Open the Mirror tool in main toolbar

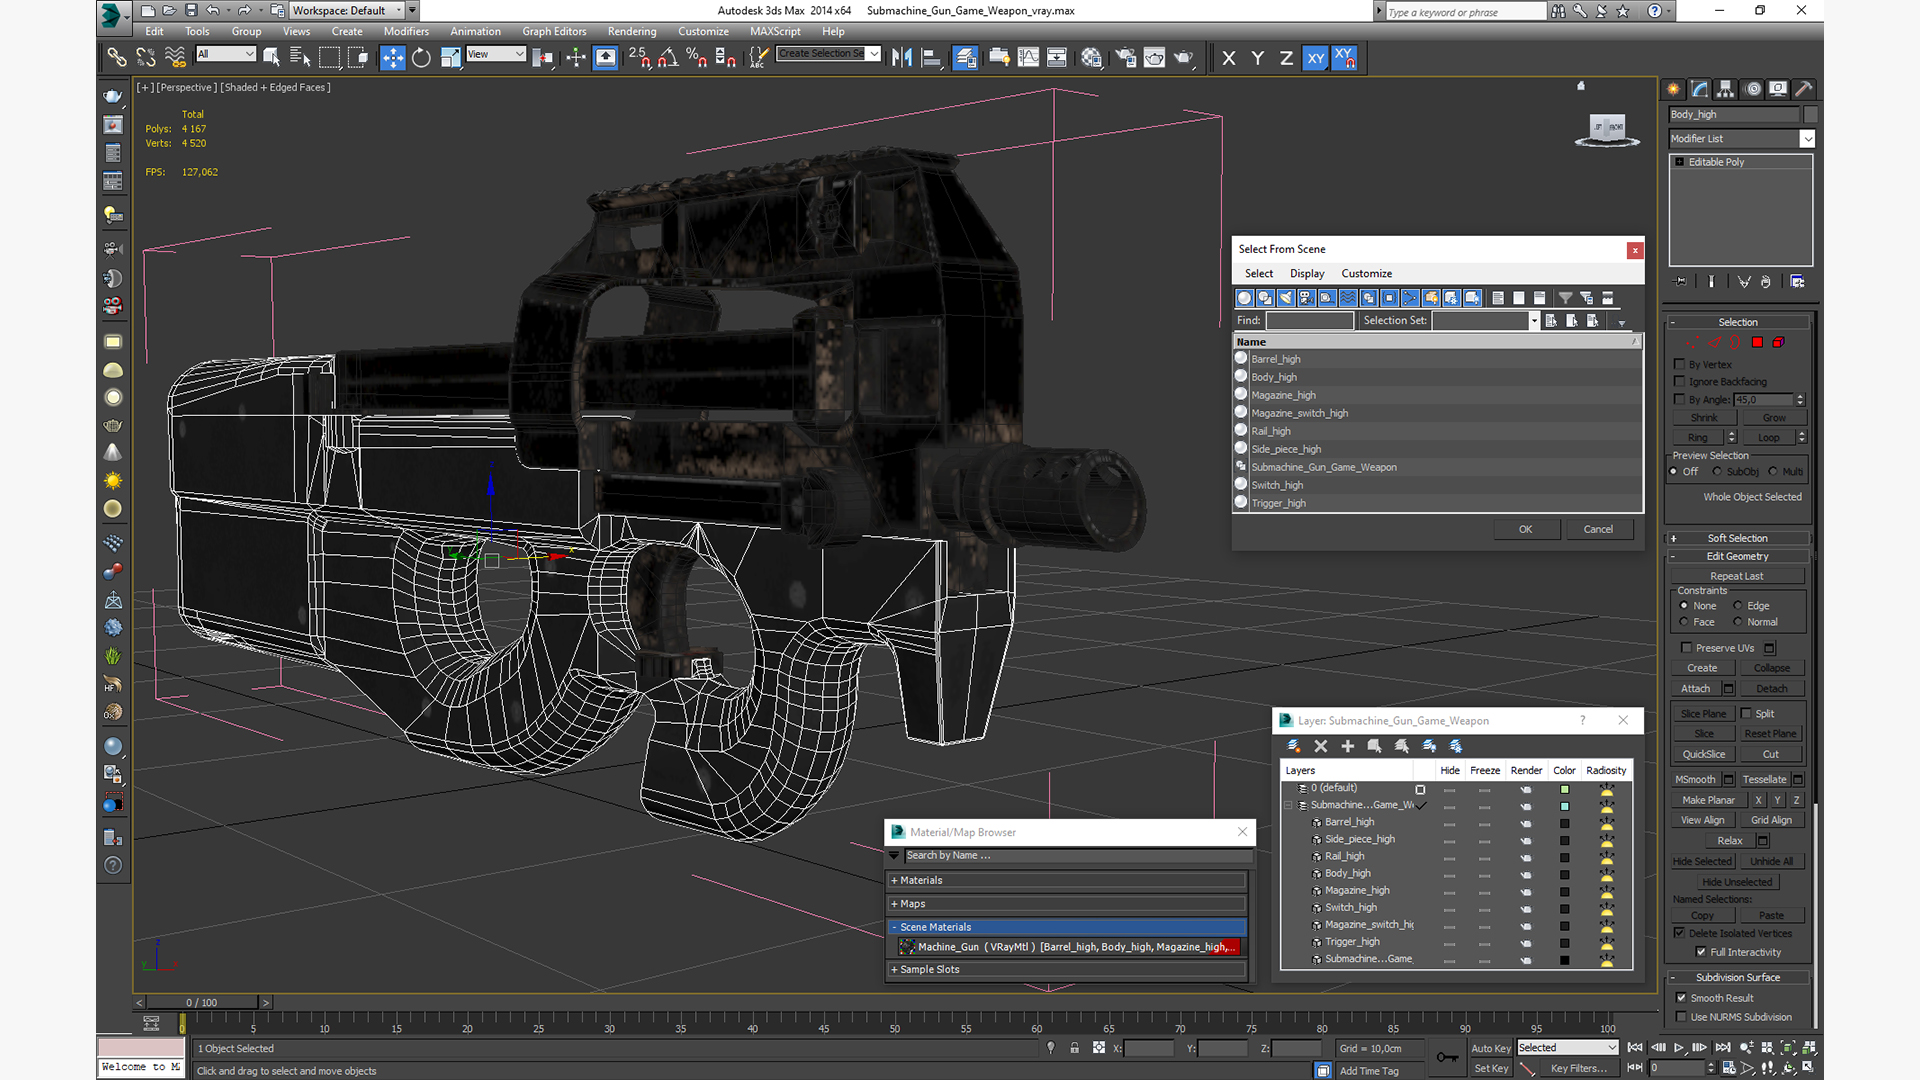(901, 58)
